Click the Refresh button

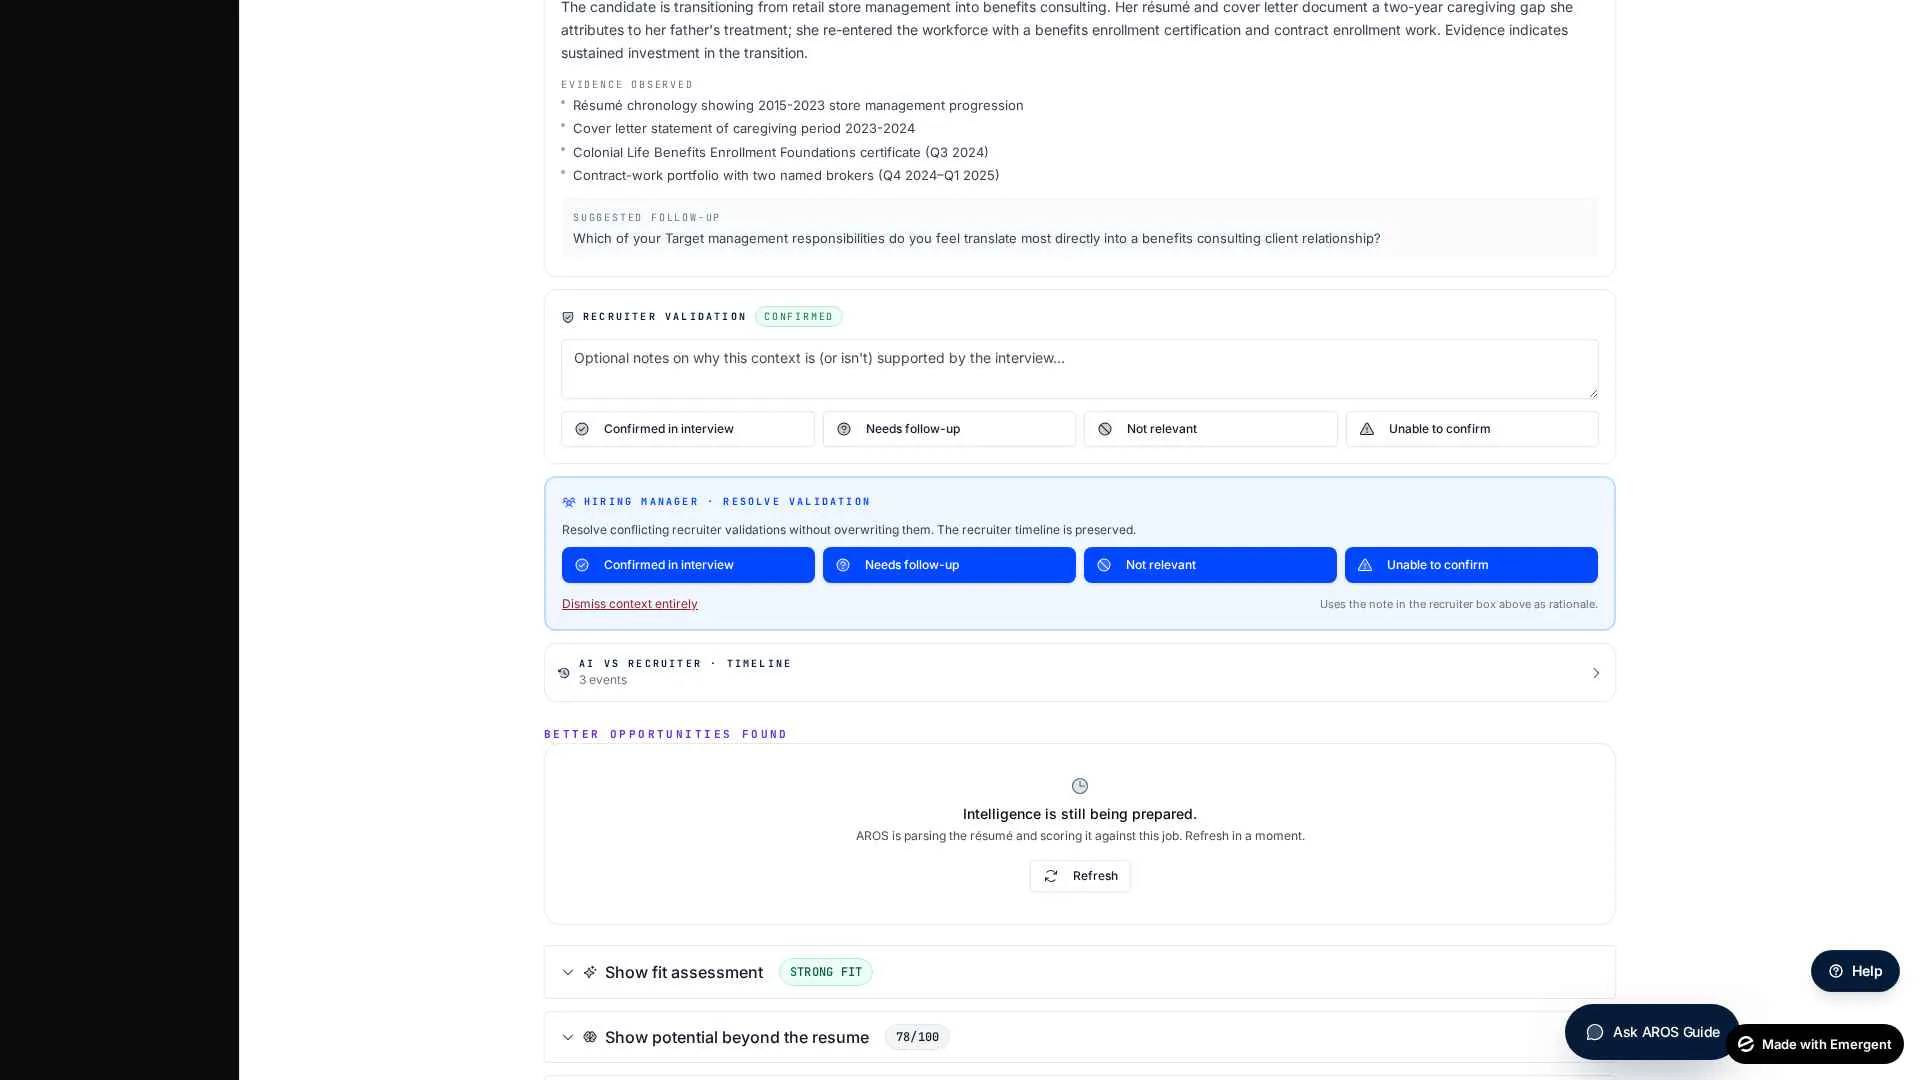(1080, 876)
